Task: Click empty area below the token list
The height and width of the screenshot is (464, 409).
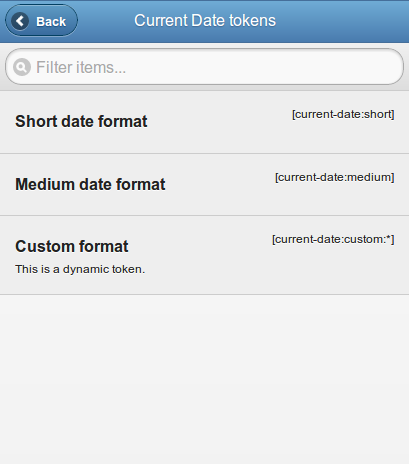Action: point(204,379)
